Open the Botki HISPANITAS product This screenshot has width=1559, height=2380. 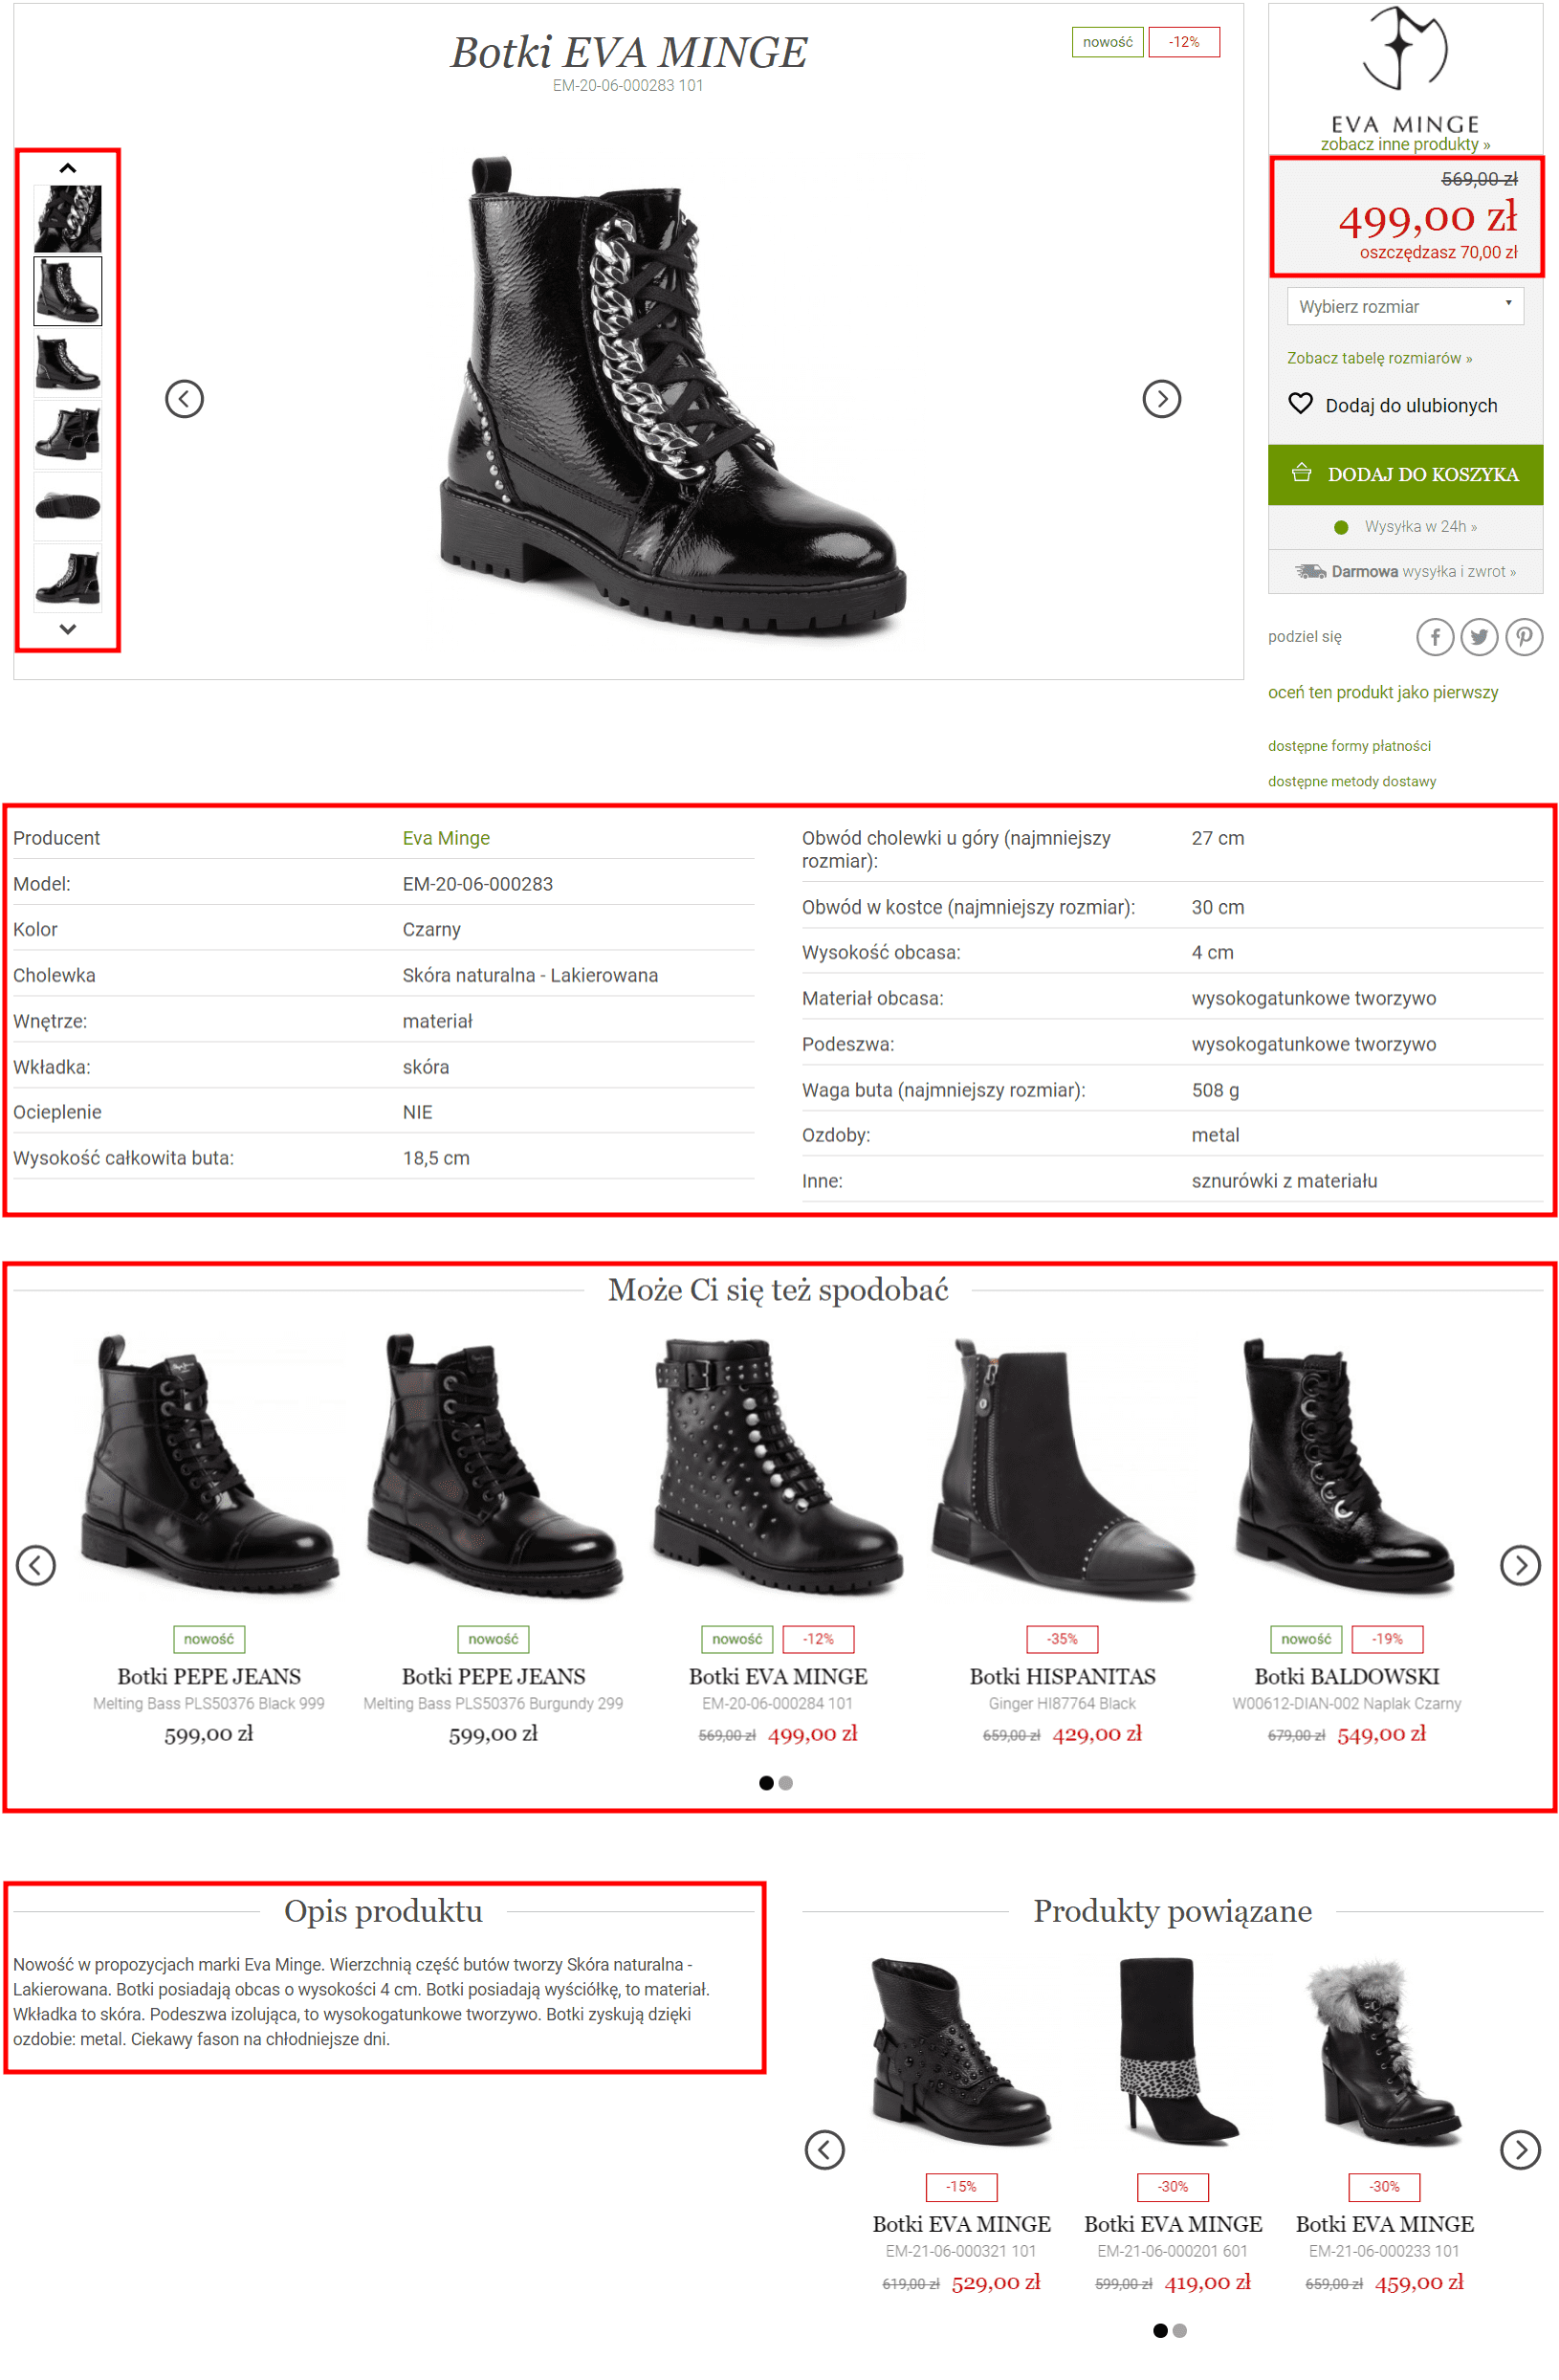pyautogui.click(x=1061, y=1677)
